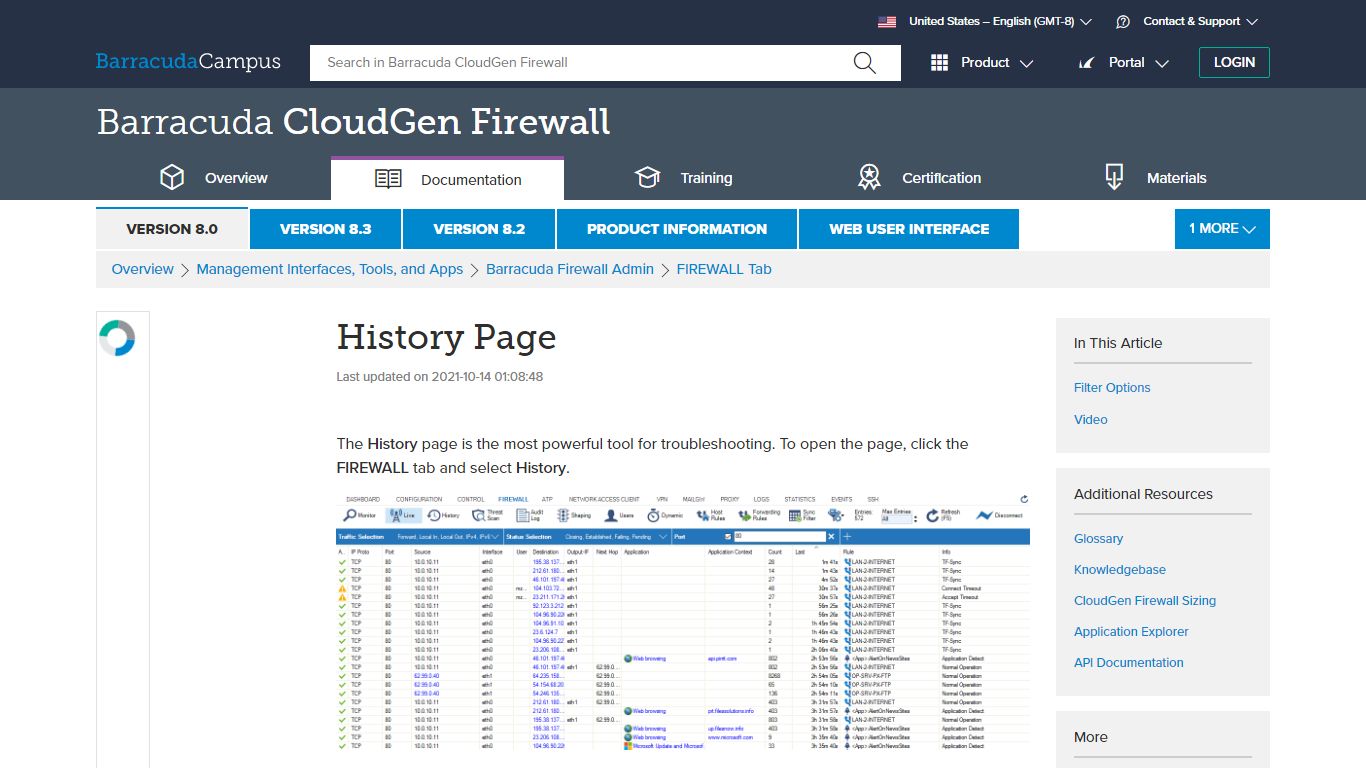Select the Documentation tab
The image size is (1366, 768).
(x=447, y=179)
